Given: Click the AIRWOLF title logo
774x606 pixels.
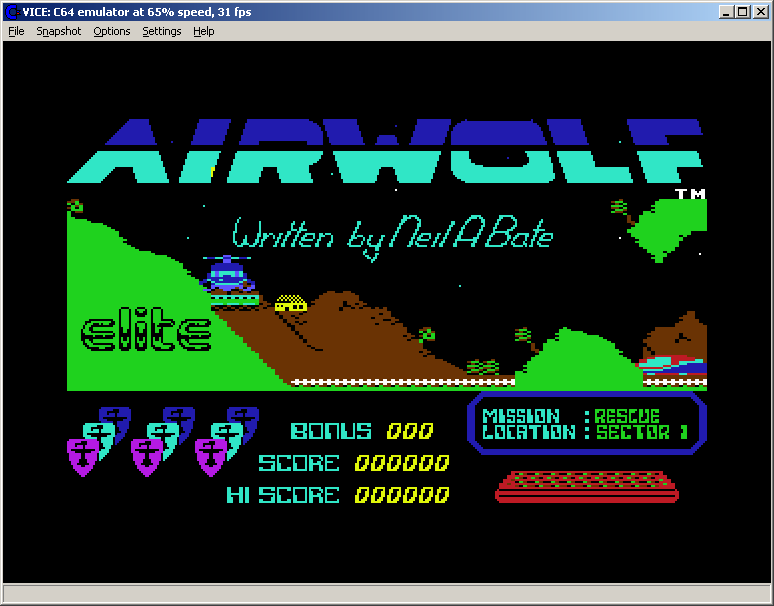Looking at the screenshot, I should [386, 151].
